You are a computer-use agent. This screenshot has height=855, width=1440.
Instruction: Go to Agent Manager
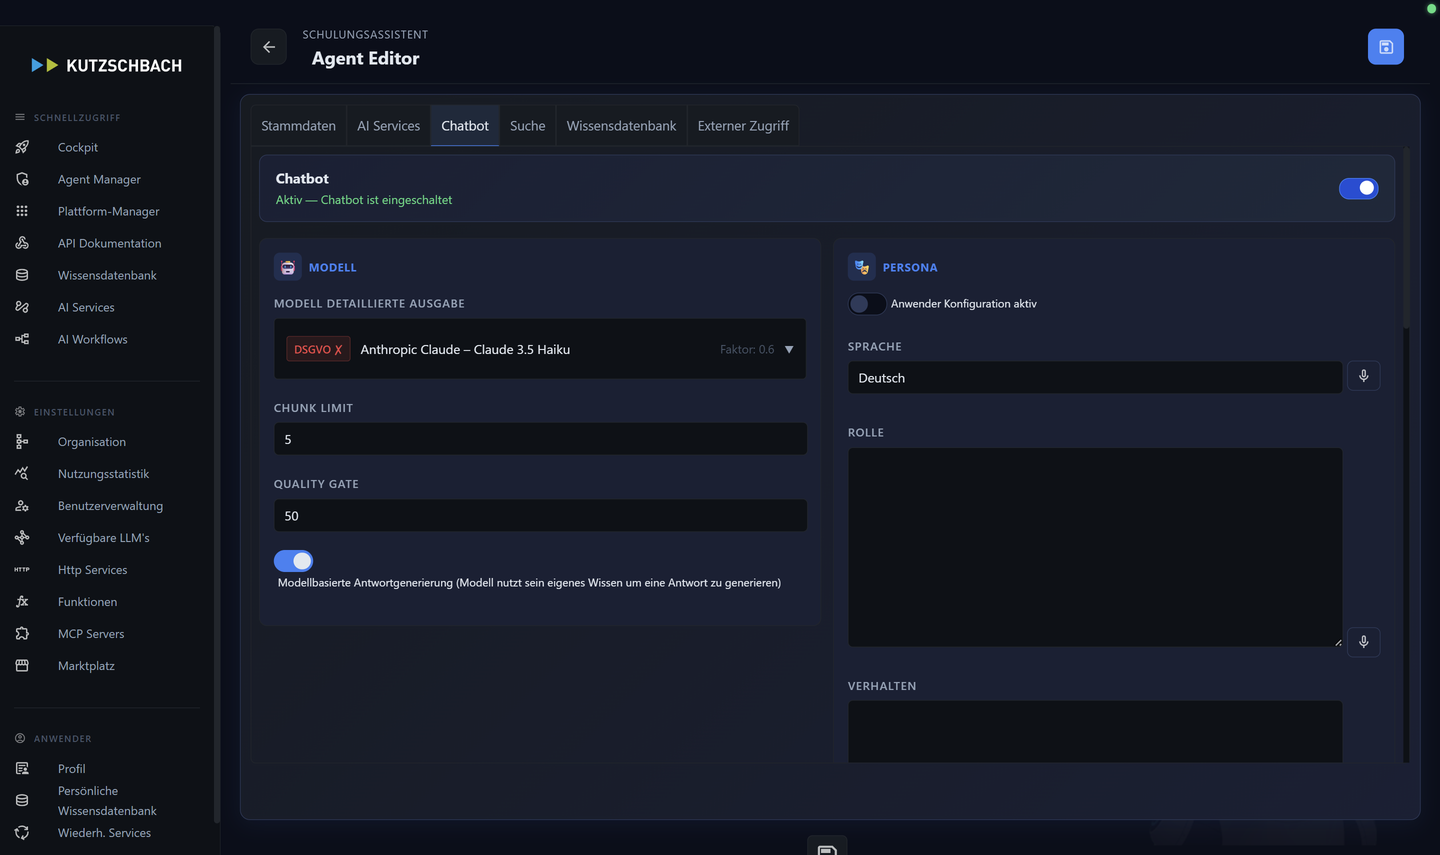coord(99,179)
